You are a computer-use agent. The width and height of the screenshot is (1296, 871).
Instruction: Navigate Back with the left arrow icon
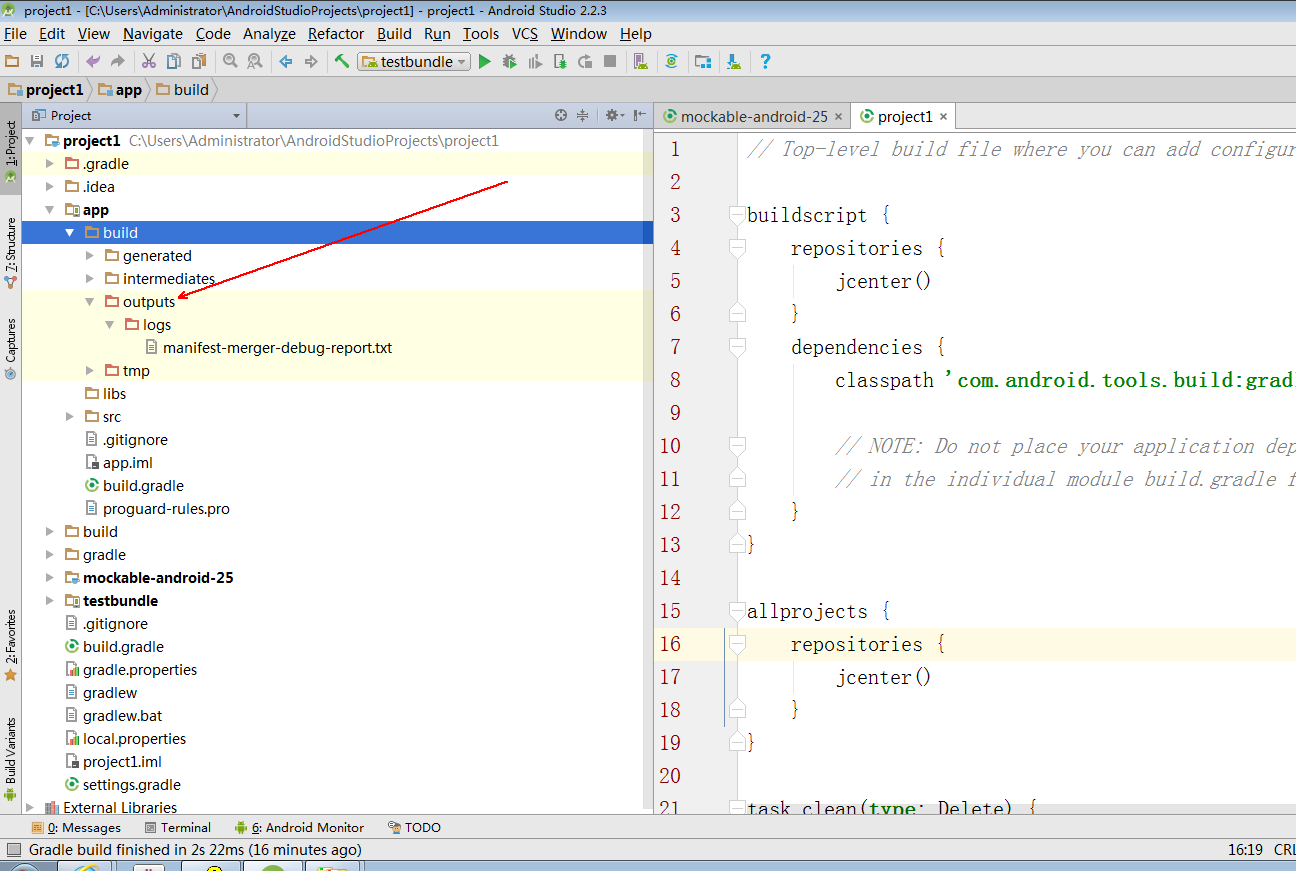point(286,61)
